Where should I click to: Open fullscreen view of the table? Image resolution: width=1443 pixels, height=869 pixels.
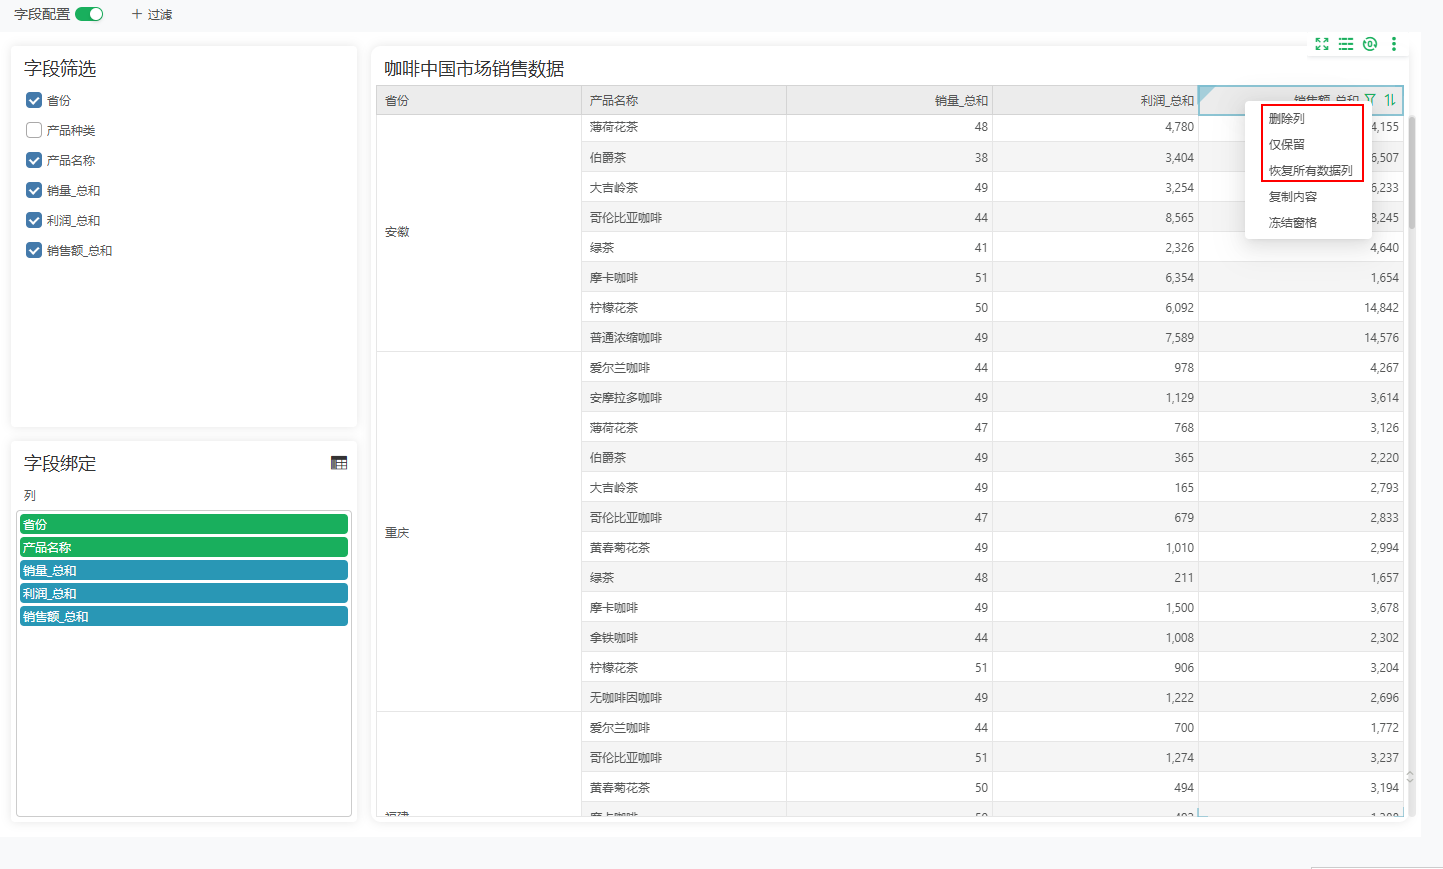click(1322, 44)
